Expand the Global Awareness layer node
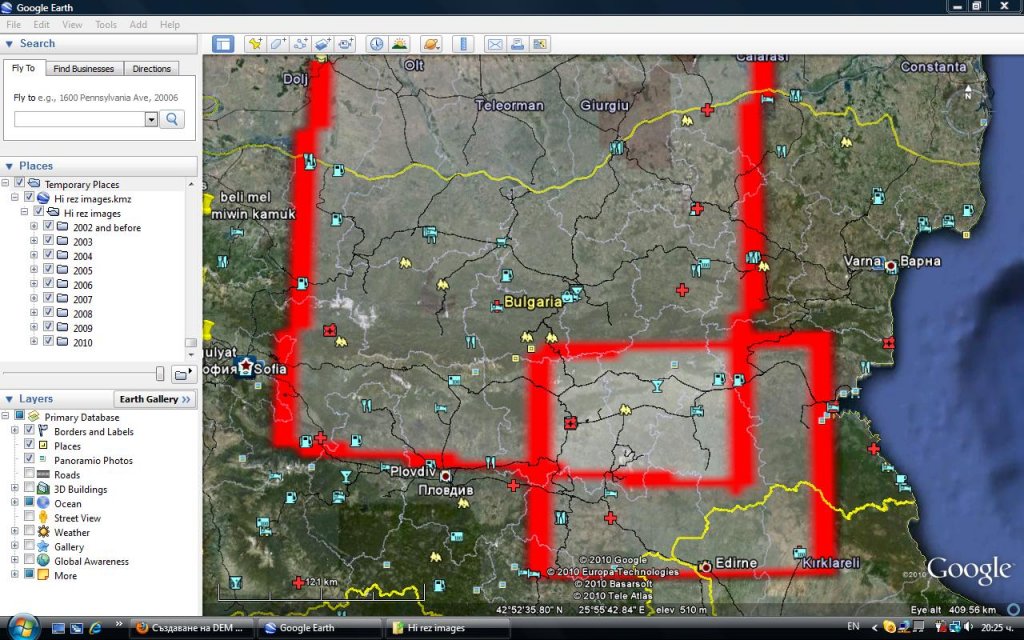This screenshot has height=640, width=1024. pyautogui.click(x=14, y=560)
